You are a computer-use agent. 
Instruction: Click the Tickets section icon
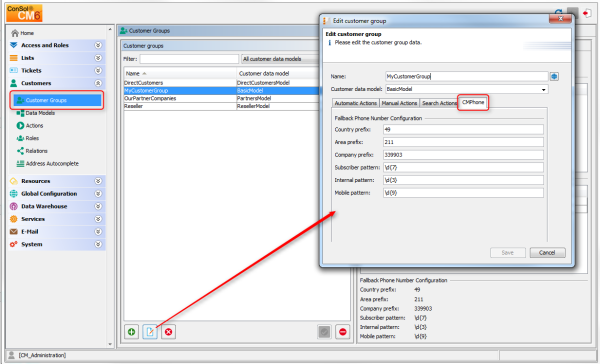point(14,70)
